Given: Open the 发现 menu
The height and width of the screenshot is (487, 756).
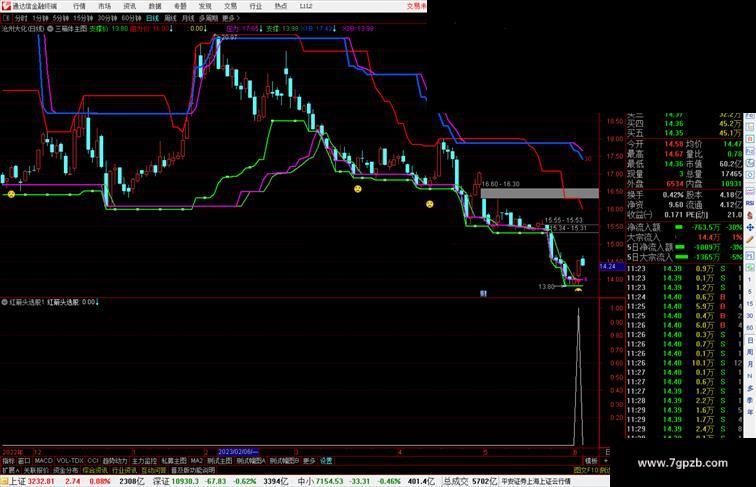Looking at the screenshot, I should pyautogui.click(x=205, y=6).
